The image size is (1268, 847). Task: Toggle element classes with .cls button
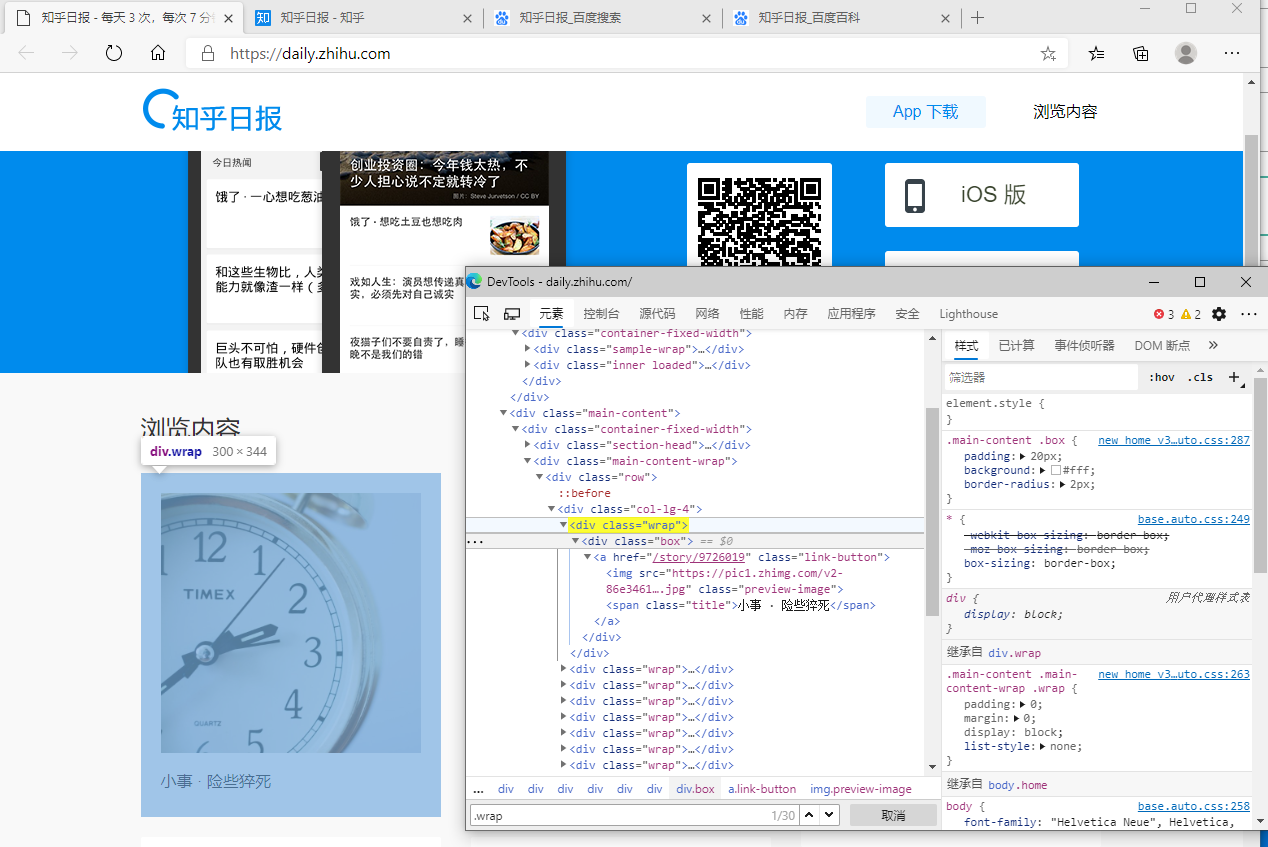[x=1199, y=377]
